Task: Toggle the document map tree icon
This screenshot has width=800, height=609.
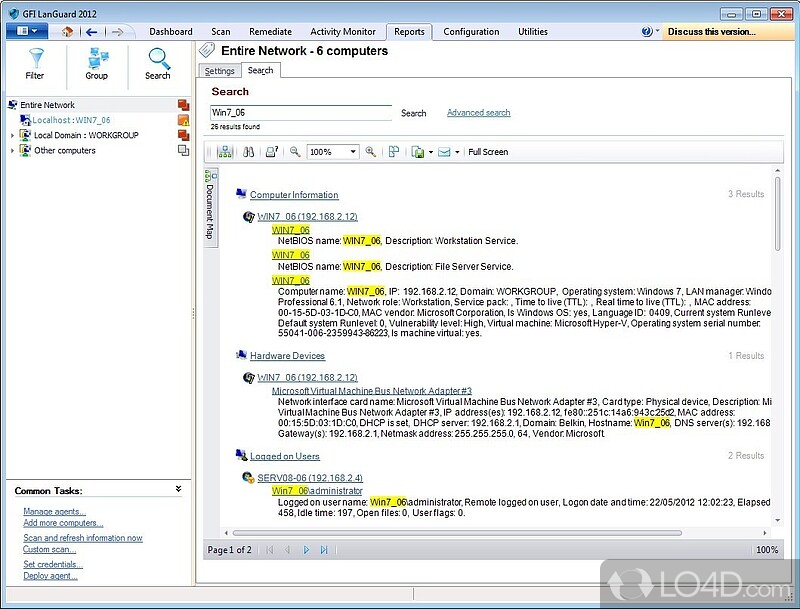Action: point(223,152)
